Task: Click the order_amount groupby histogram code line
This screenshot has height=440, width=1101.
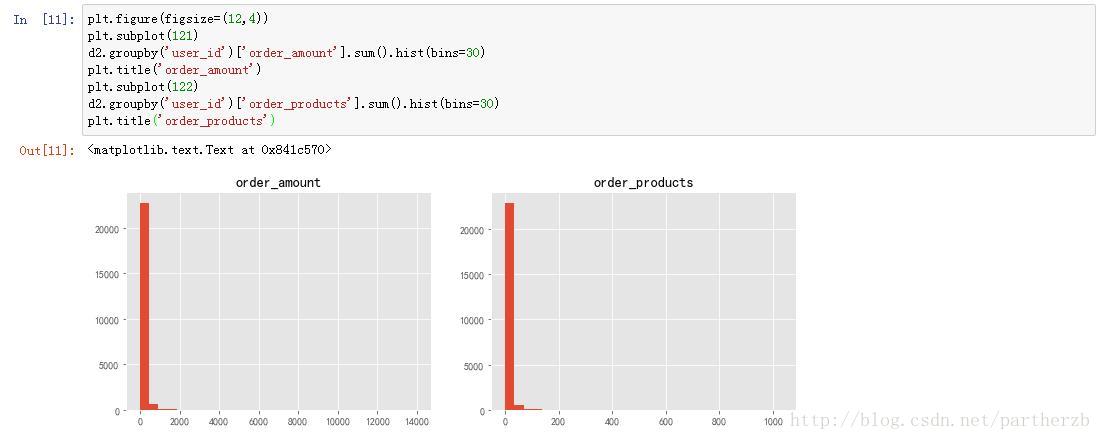Action: 286,53
